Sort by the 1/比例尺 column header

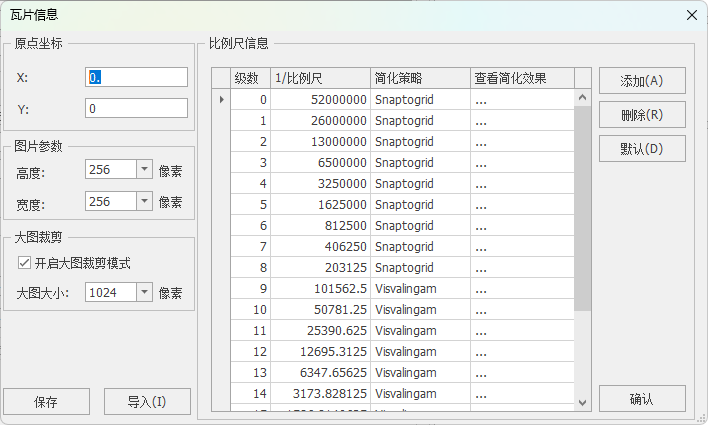point(320,78)
